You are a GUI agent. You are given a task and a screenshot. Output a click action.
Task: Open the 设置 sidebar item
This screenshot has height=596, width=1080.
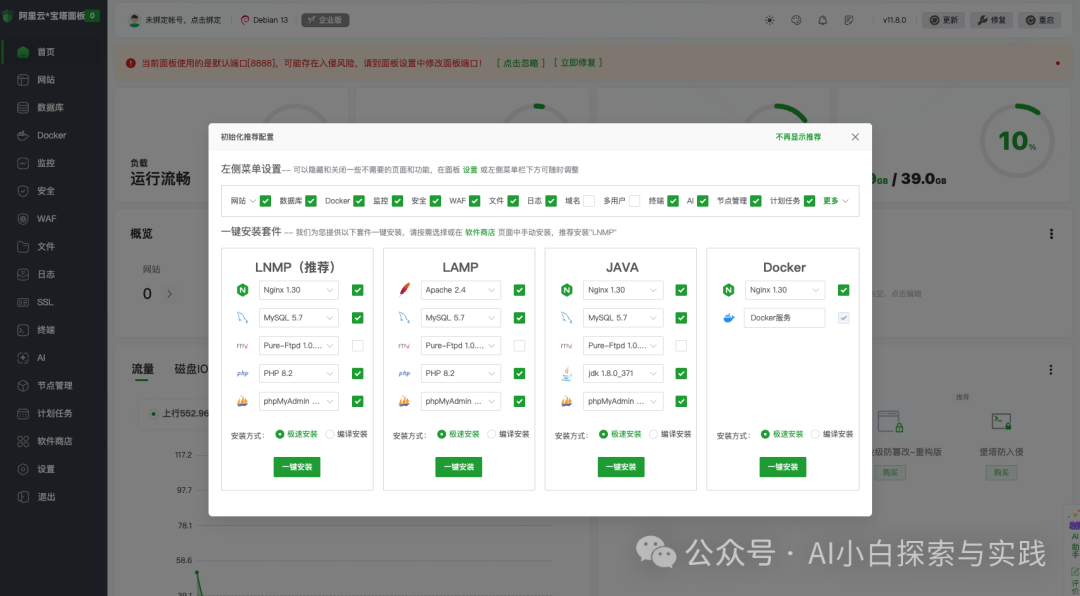point(45,469)
